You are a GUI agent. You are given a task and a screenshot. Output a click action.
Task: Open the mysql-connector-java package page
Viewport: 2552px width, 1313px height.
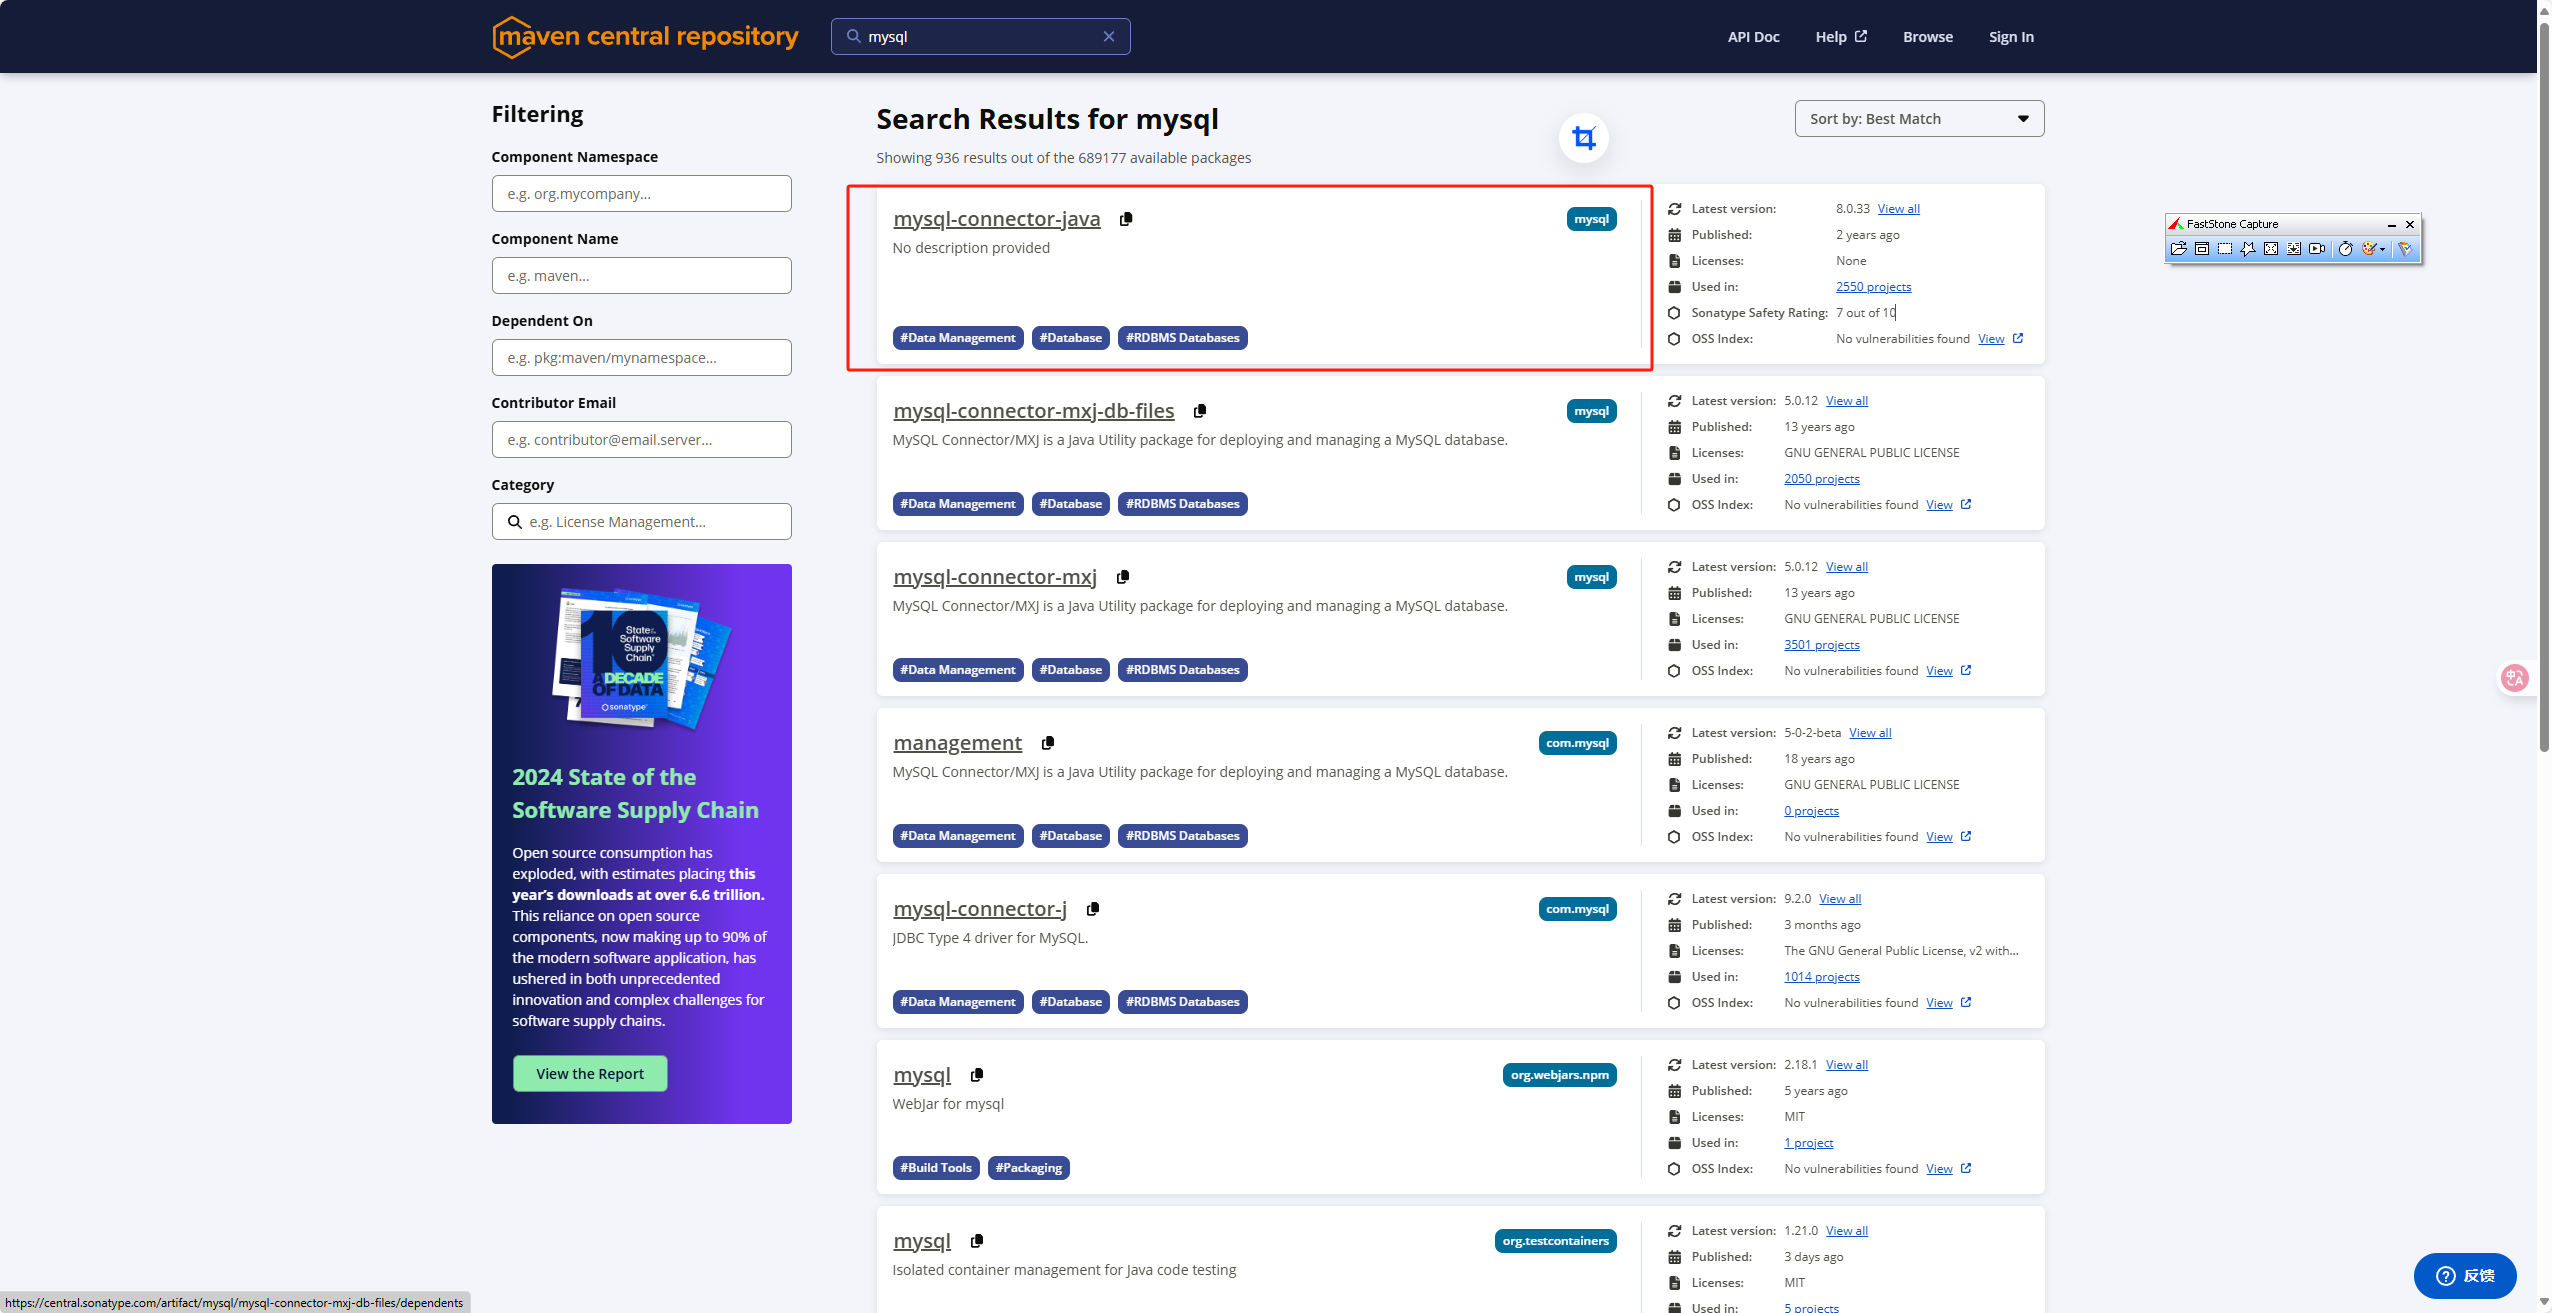996,218
